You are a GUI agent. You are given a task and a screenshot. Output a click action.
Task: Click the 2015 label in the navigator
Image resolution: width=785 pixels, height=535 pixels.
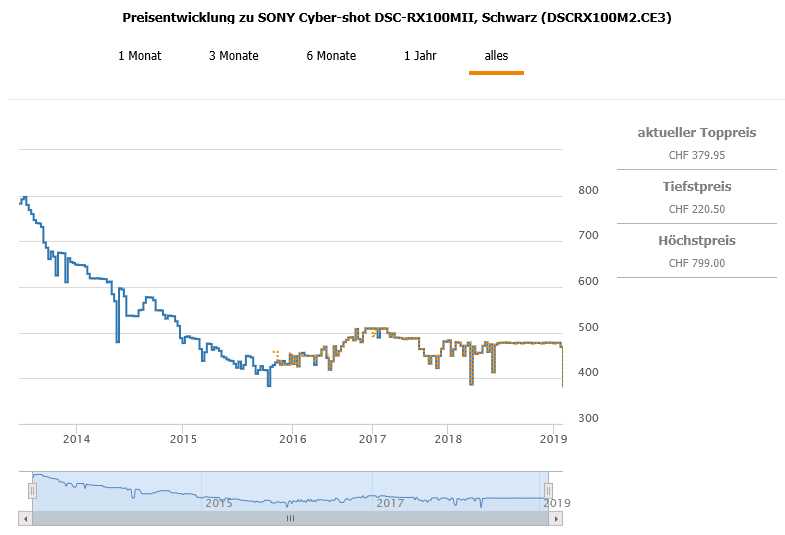click(218, 503)
